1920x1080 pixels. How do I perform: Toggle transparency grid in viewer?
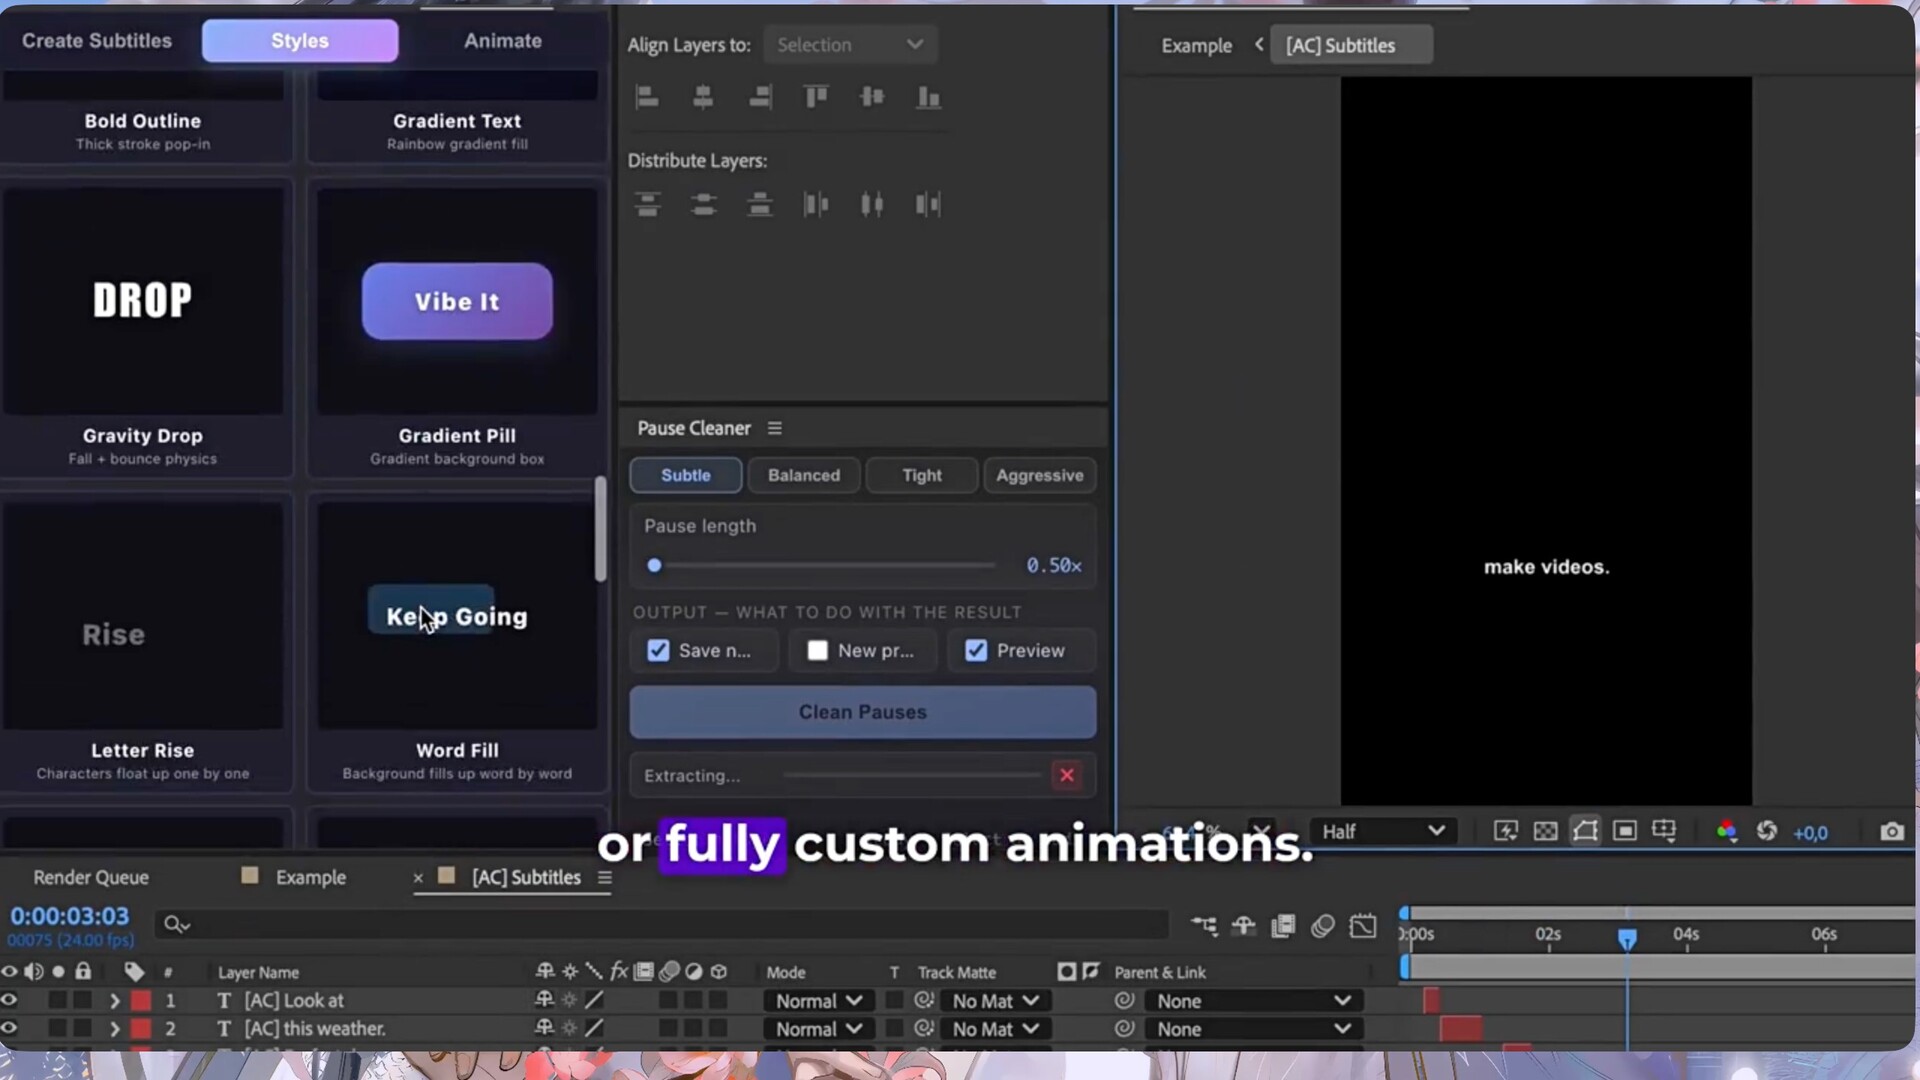[1545, 832]
